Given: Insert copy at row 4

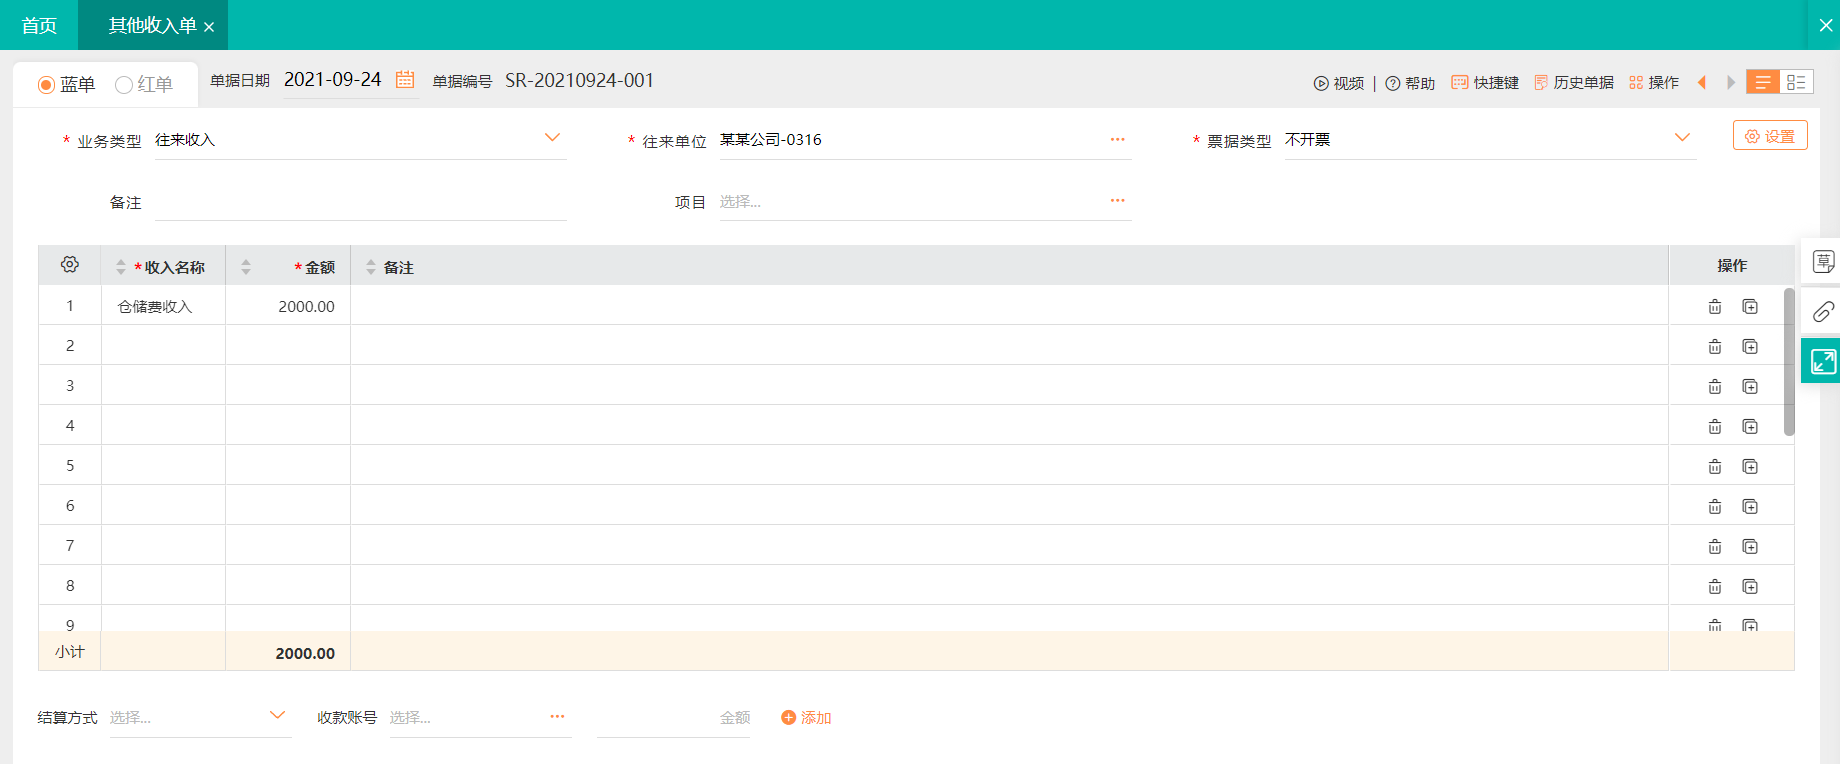Looking at the screenshot, I should click(x=1750, y=427).
